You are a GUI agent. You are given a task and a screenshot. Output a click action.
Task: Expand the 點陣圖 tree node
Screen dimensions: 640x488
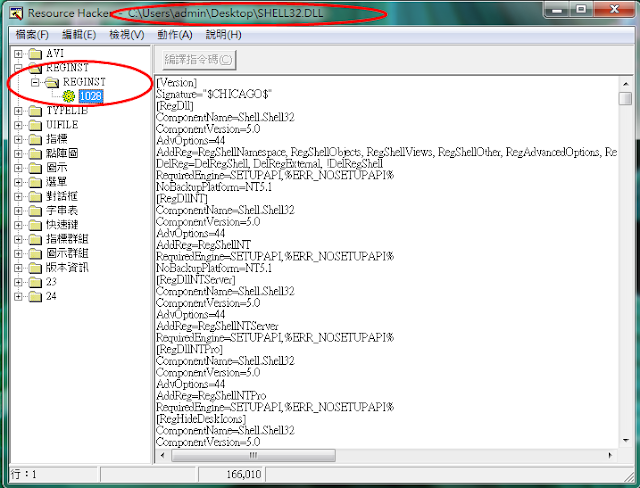tap(18, 154)
